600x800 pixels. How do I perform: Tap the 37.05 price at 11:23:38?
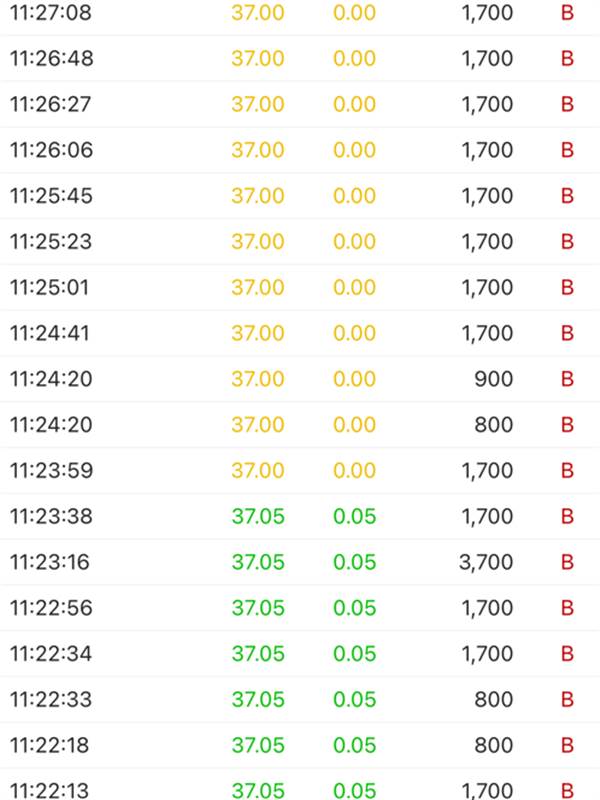pos(258,516)
